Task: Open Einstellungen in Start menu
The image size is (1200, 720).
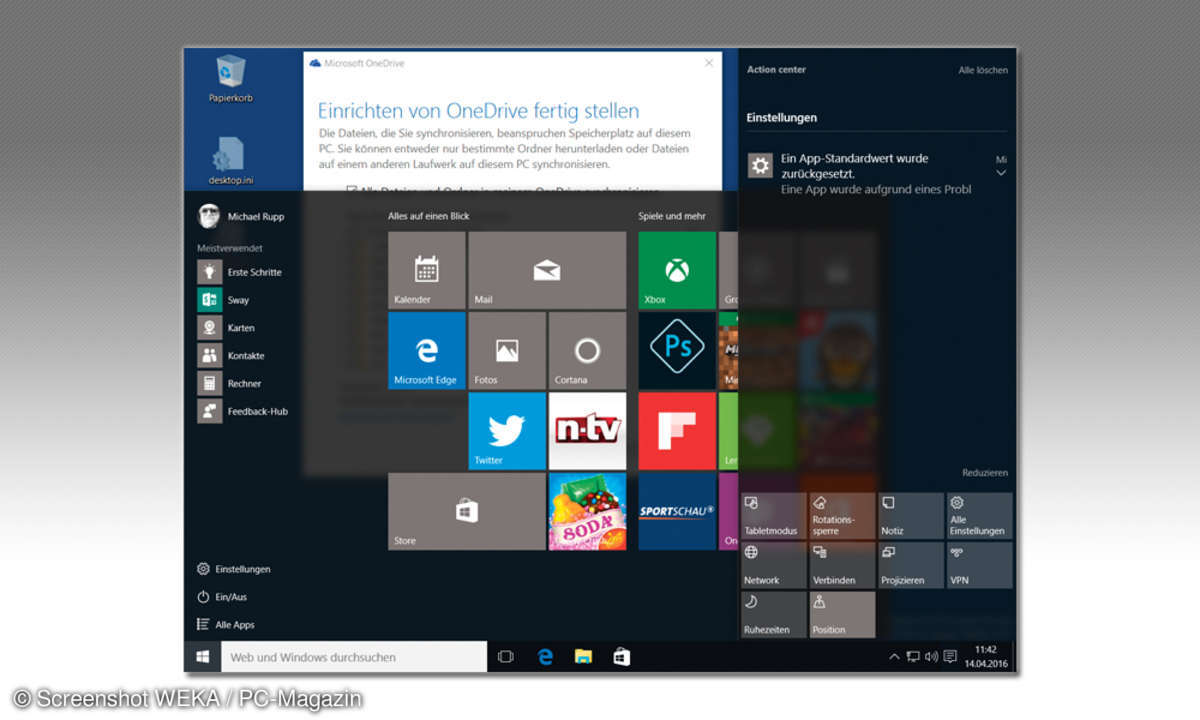Action: (233, 569)
